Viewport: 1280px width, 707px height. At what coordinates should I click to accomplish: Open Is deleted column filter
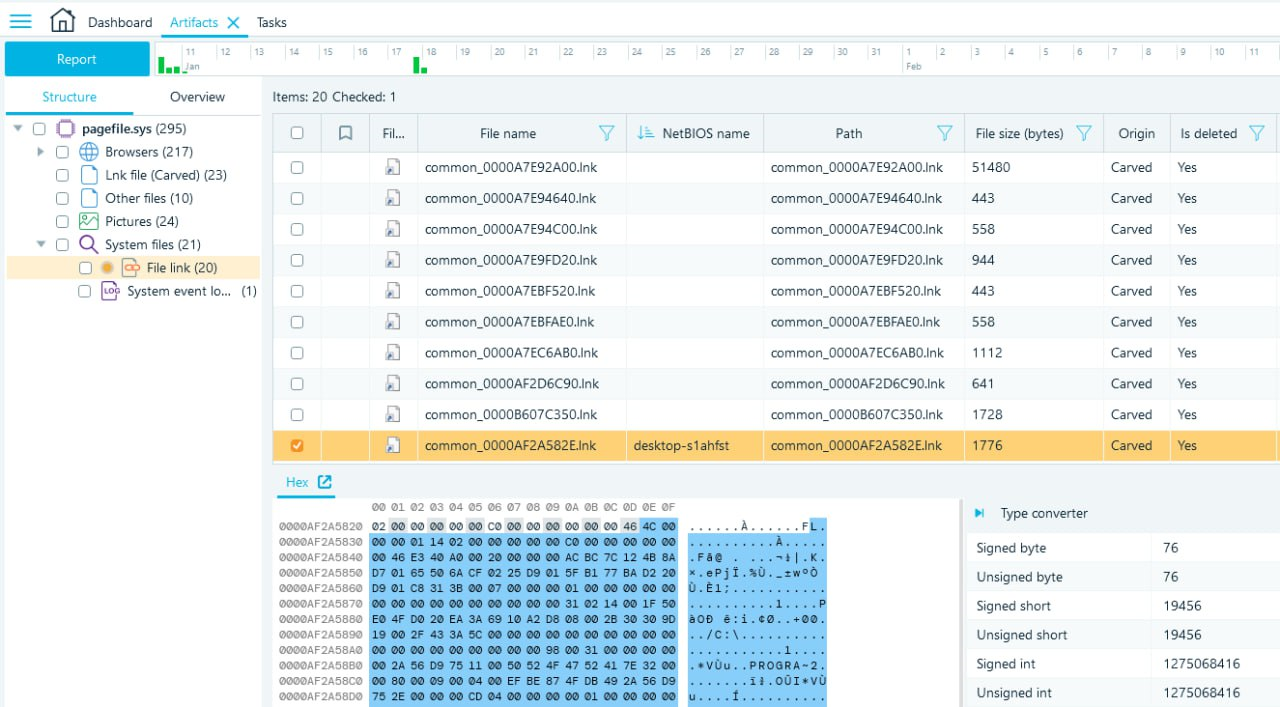[1257, 133]
